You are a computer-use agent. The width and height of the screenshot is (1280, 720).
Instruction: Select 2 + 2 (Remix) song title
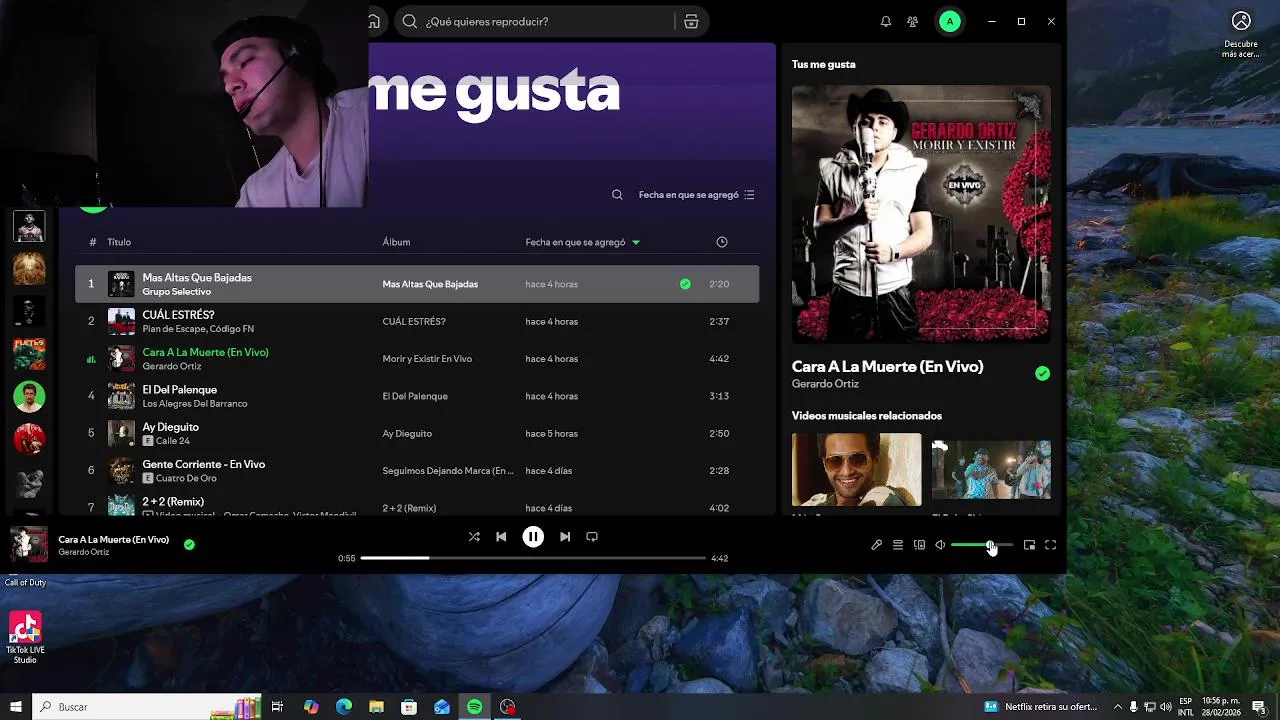(173, 502)
